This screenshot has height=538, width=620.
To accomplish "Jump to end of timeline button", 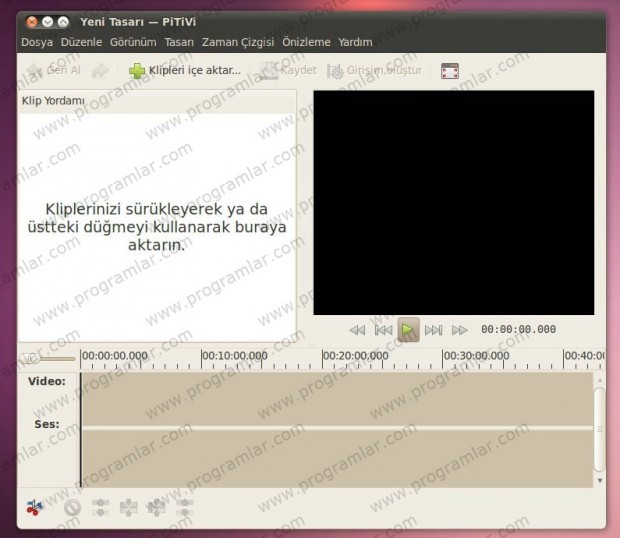I will [x=433, y=330].
